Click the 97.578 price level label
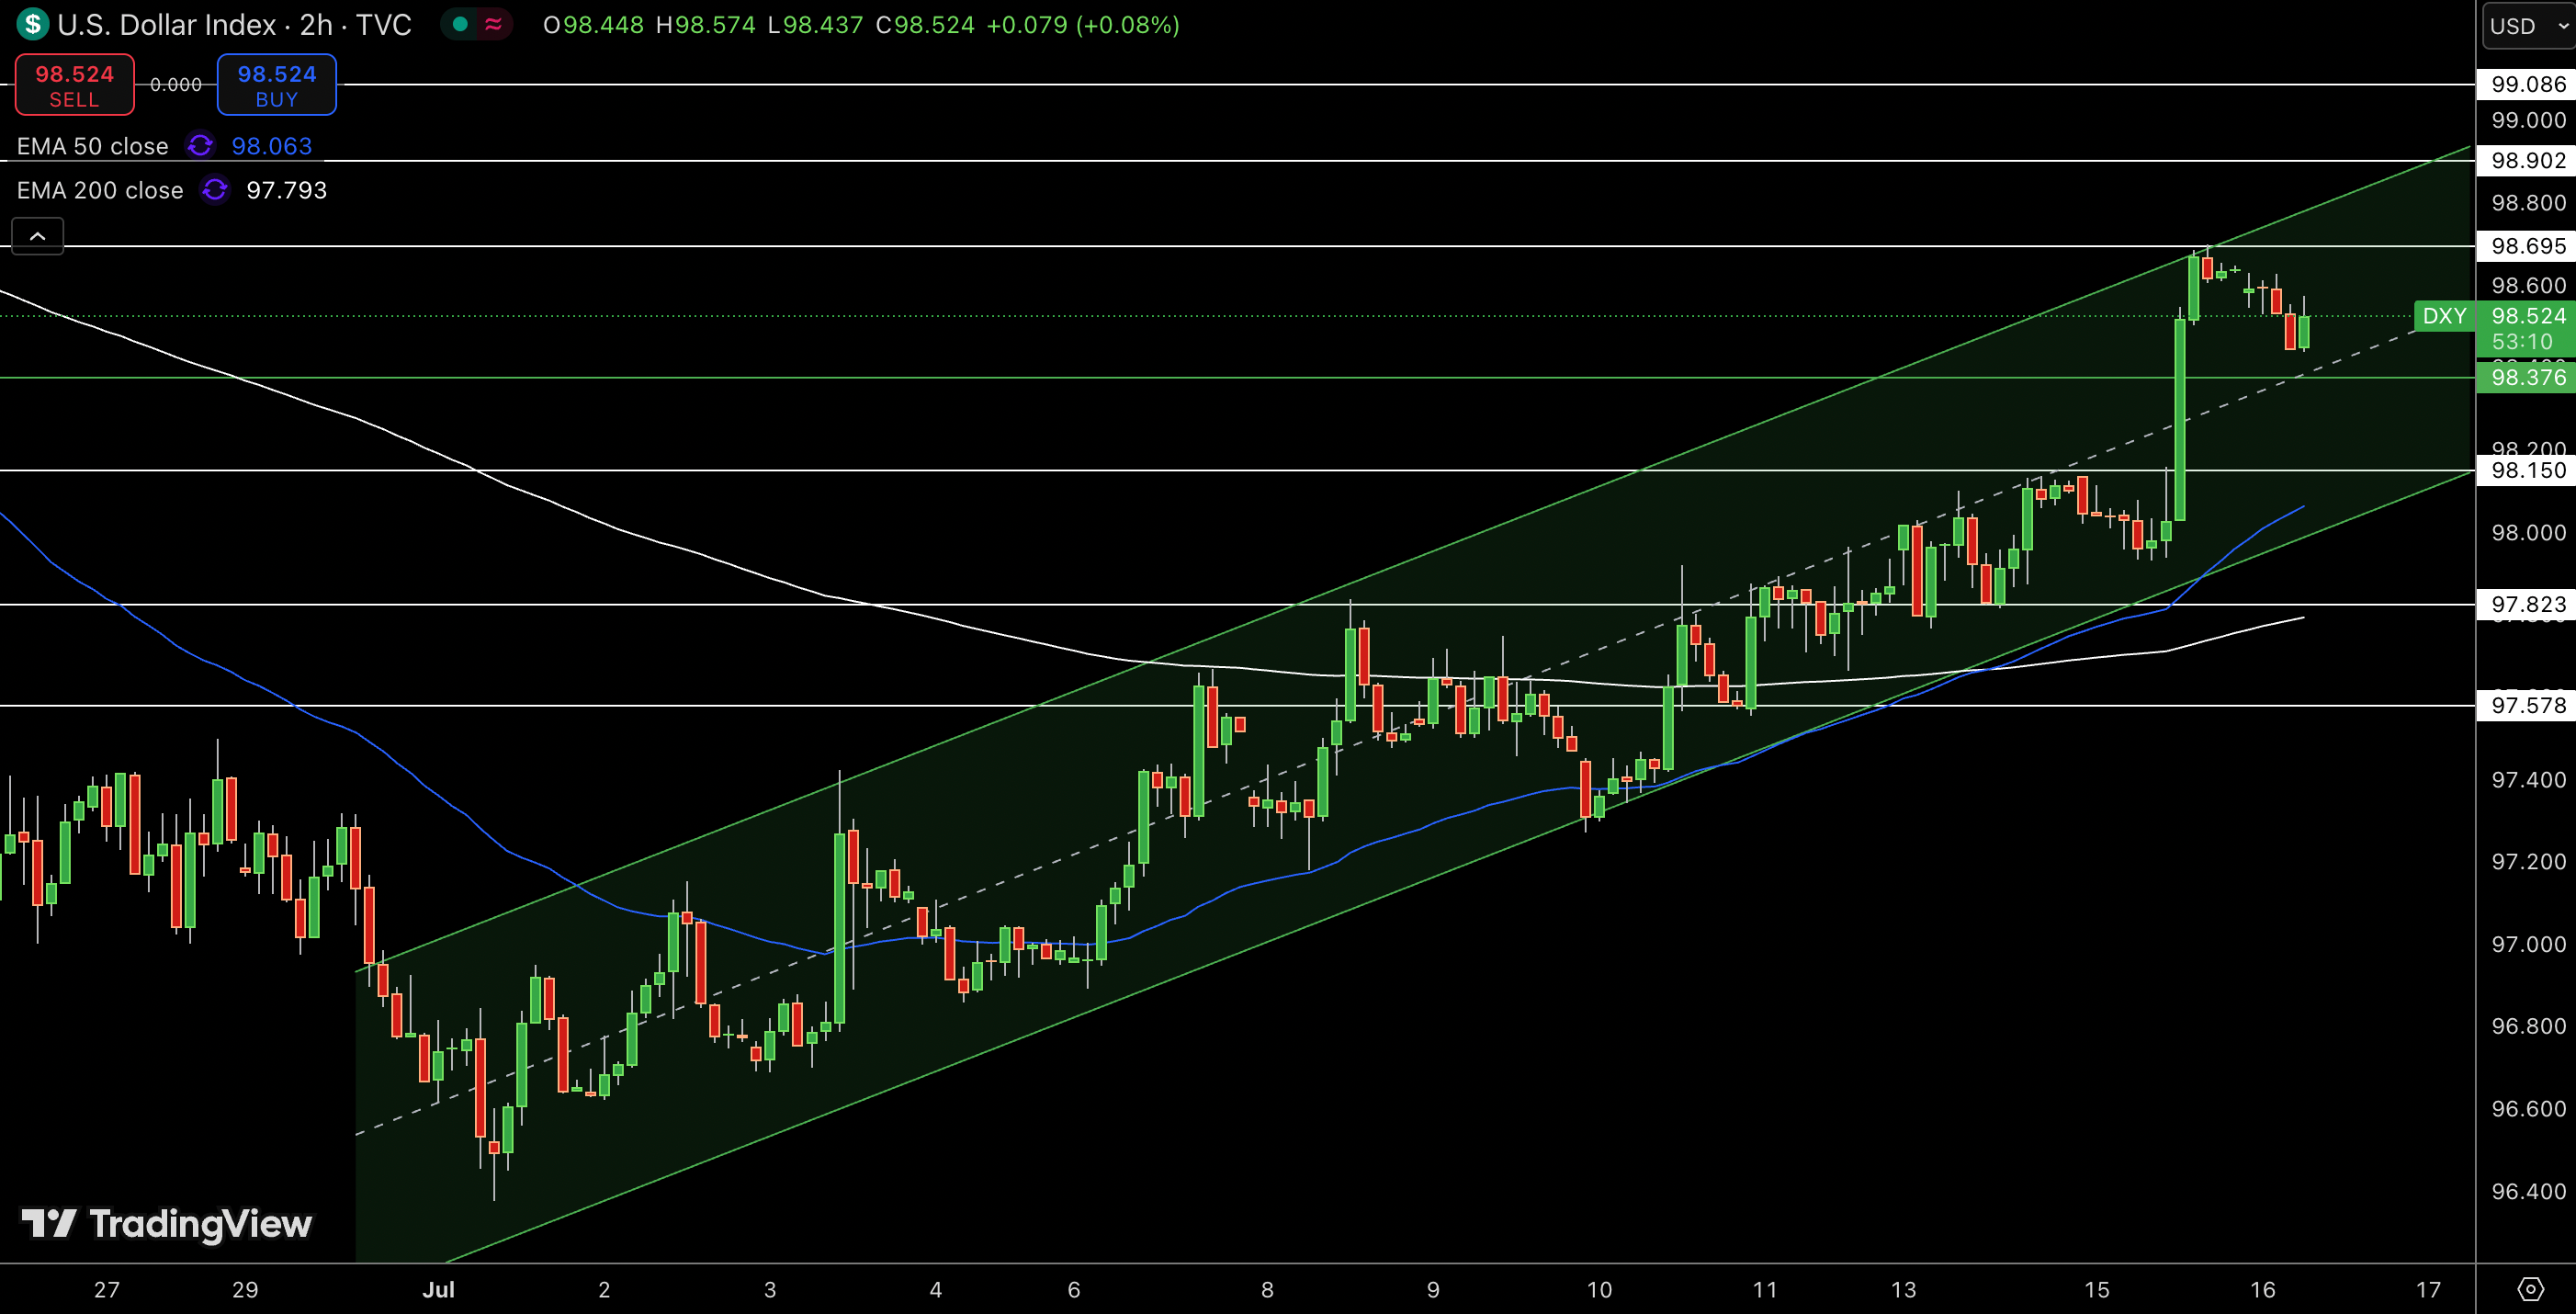 tap(2527, 705)
